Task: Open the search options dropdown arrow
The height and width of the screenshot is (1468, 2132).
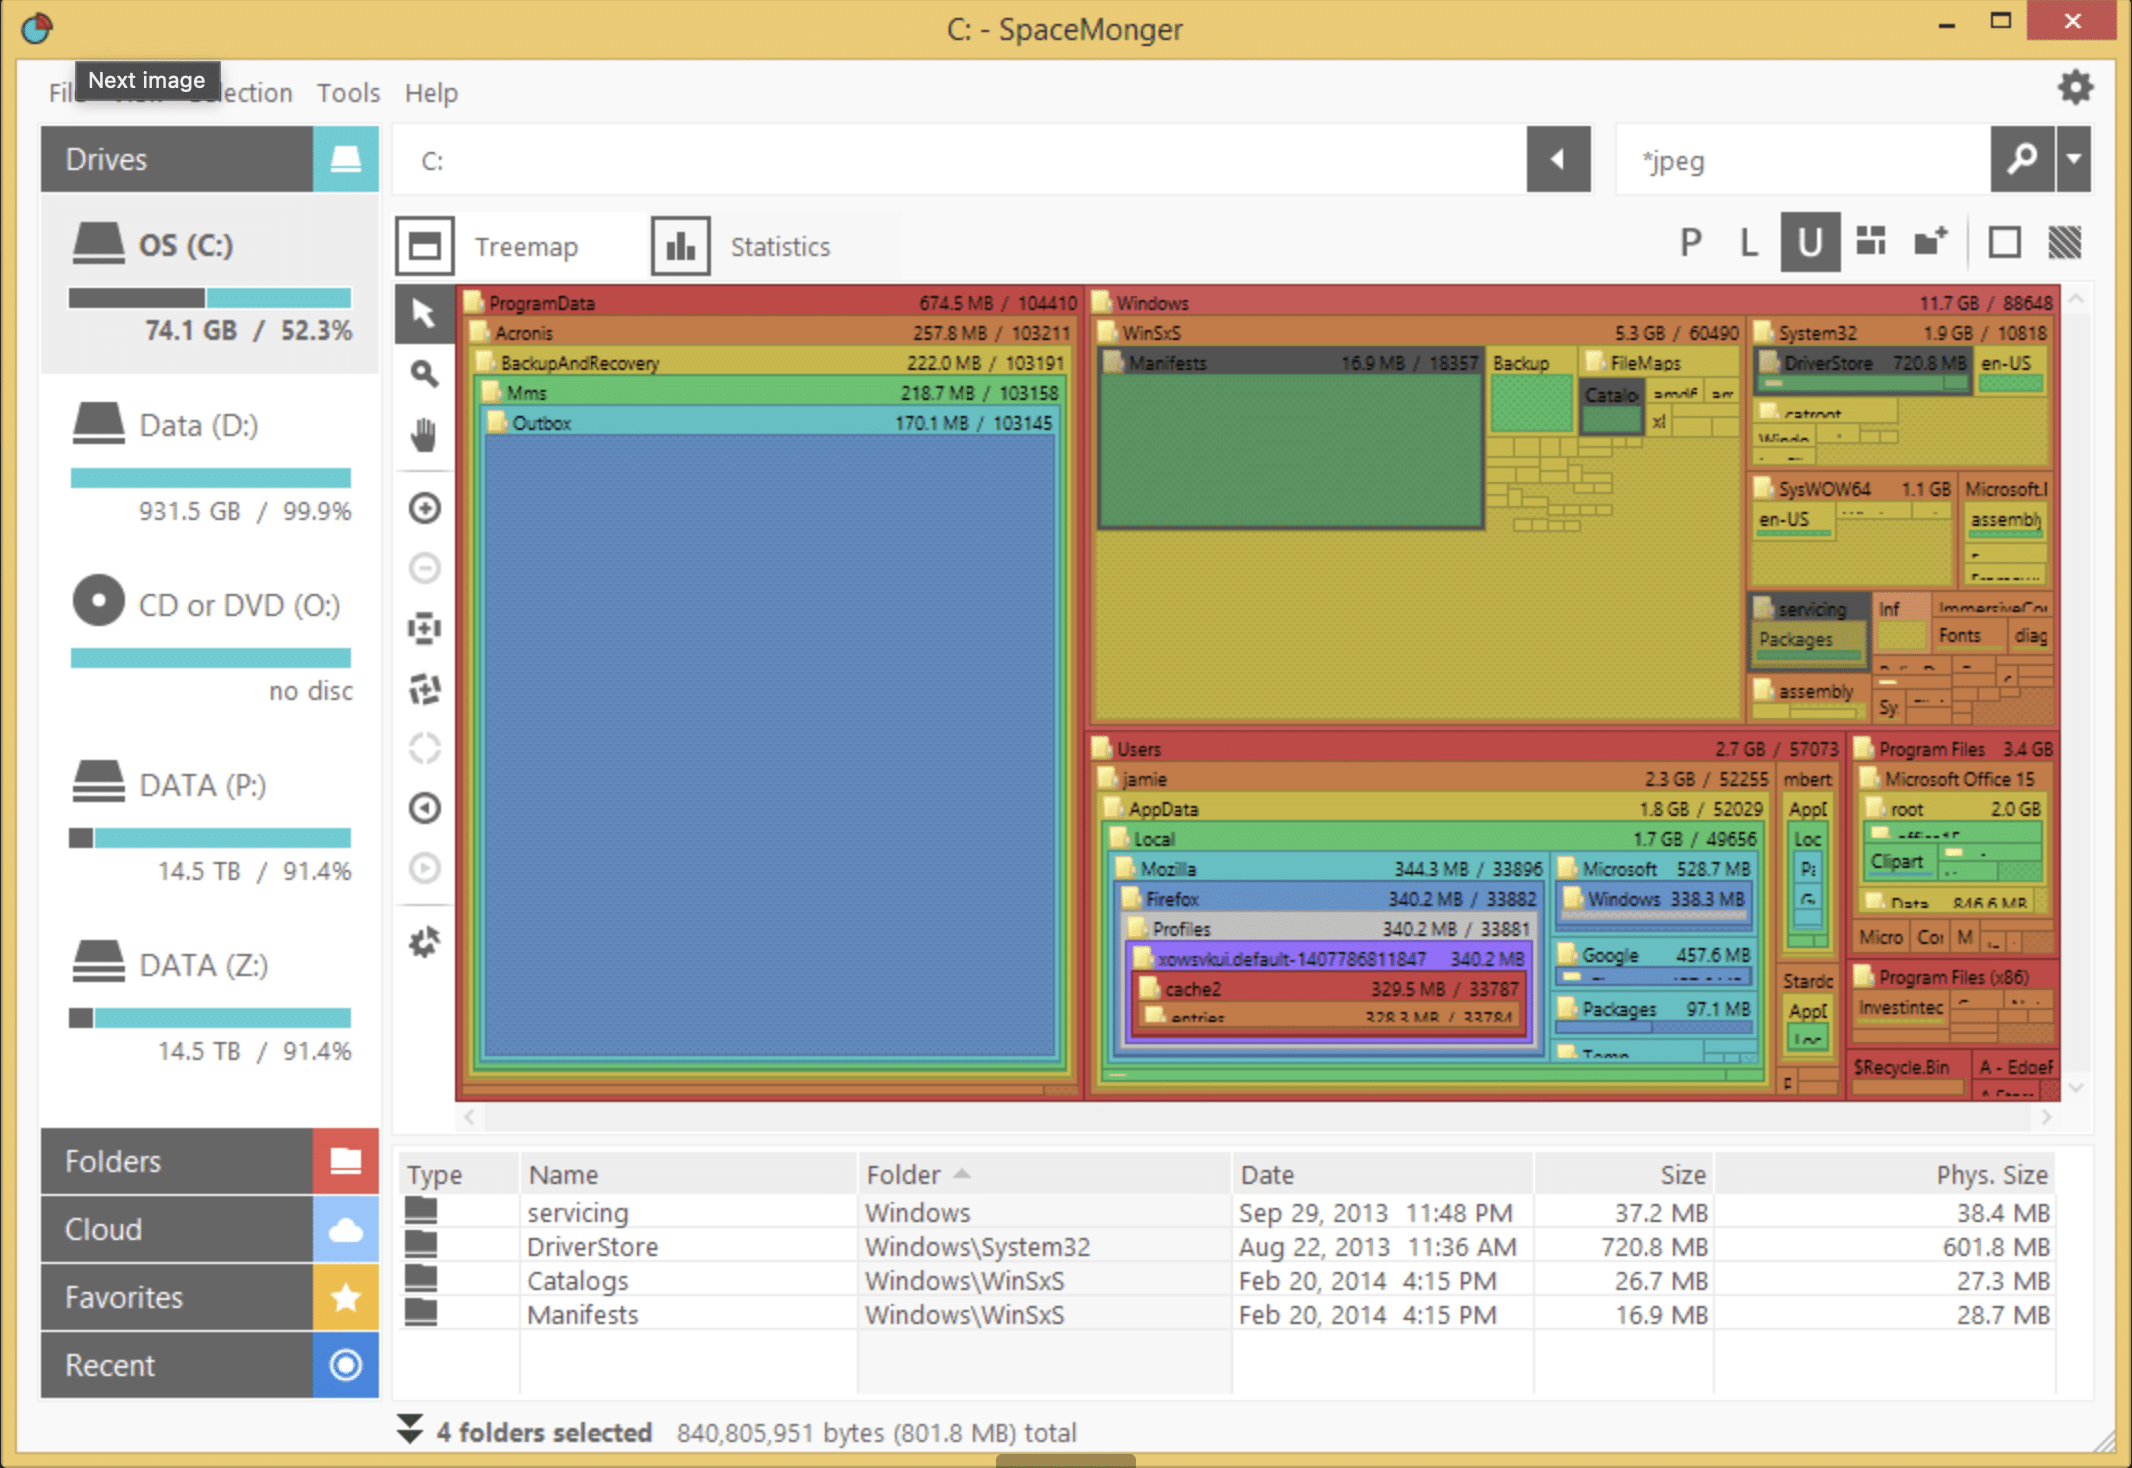Action: pos(2072,160)
